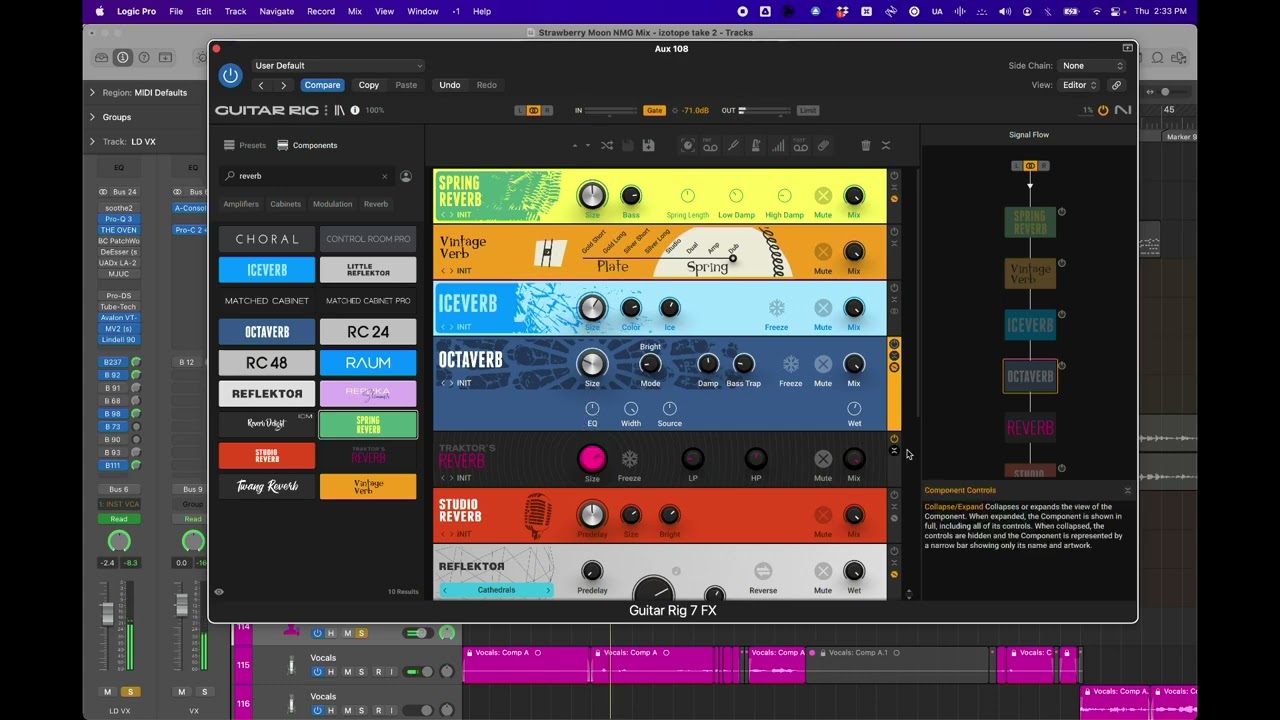Viewport: 1280px width, 720px height.
Task: Click the metronome icon in rack toolbar
Action: pyautogui.click(x=756, y=146)
